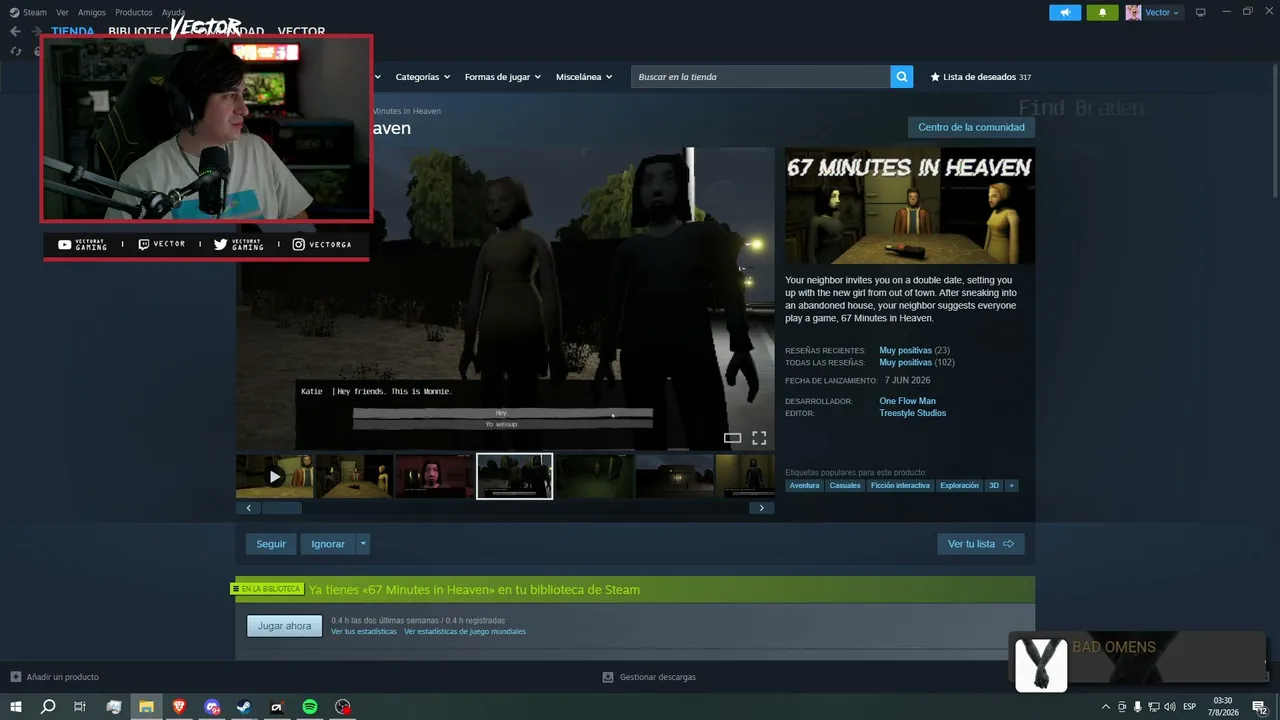Open the Steam announcements megaphone

pos(1065,12)
